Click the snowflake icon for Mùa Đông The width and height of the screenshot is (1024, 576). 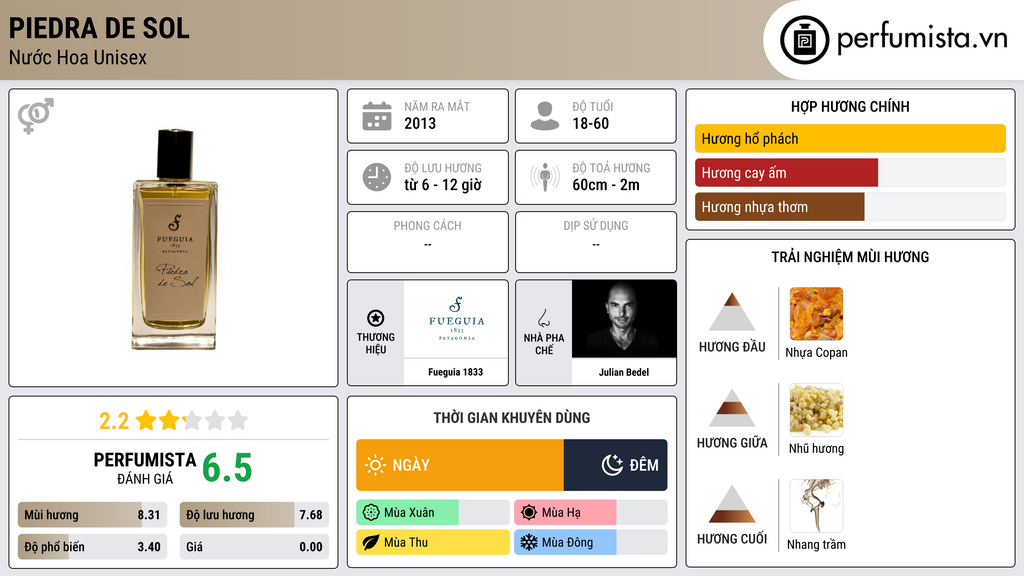pyautogui.click(x=529, y=542)
